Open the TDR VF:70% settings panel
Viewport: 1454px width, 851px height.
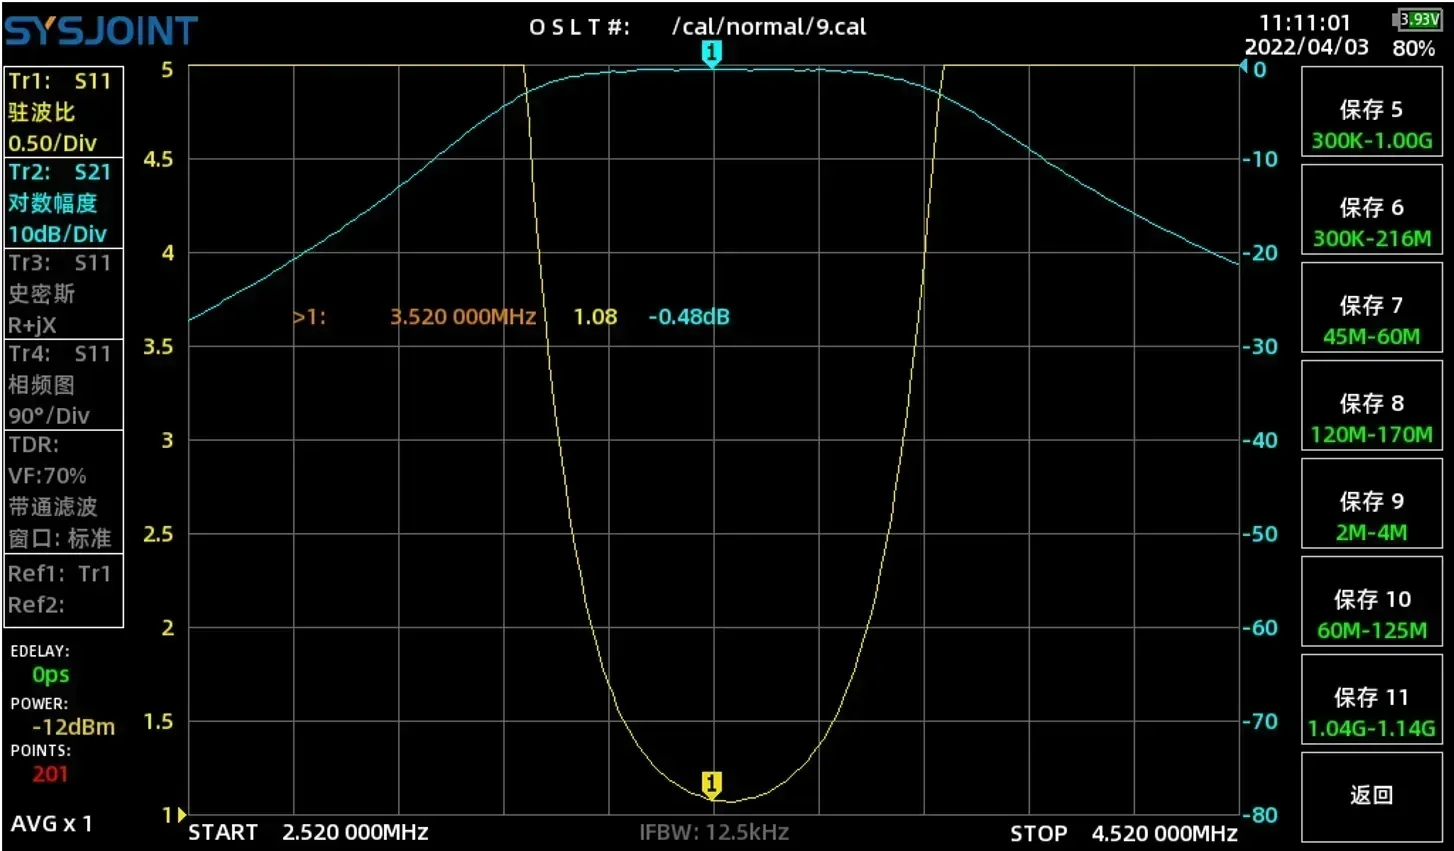(x=63, y=490)
